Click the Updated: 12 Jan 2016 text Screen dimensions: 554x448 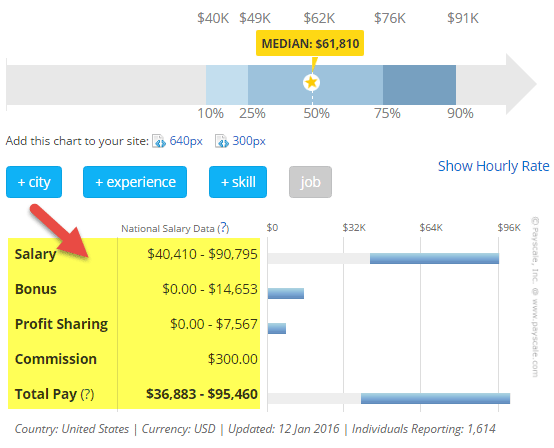click(284, 429)
